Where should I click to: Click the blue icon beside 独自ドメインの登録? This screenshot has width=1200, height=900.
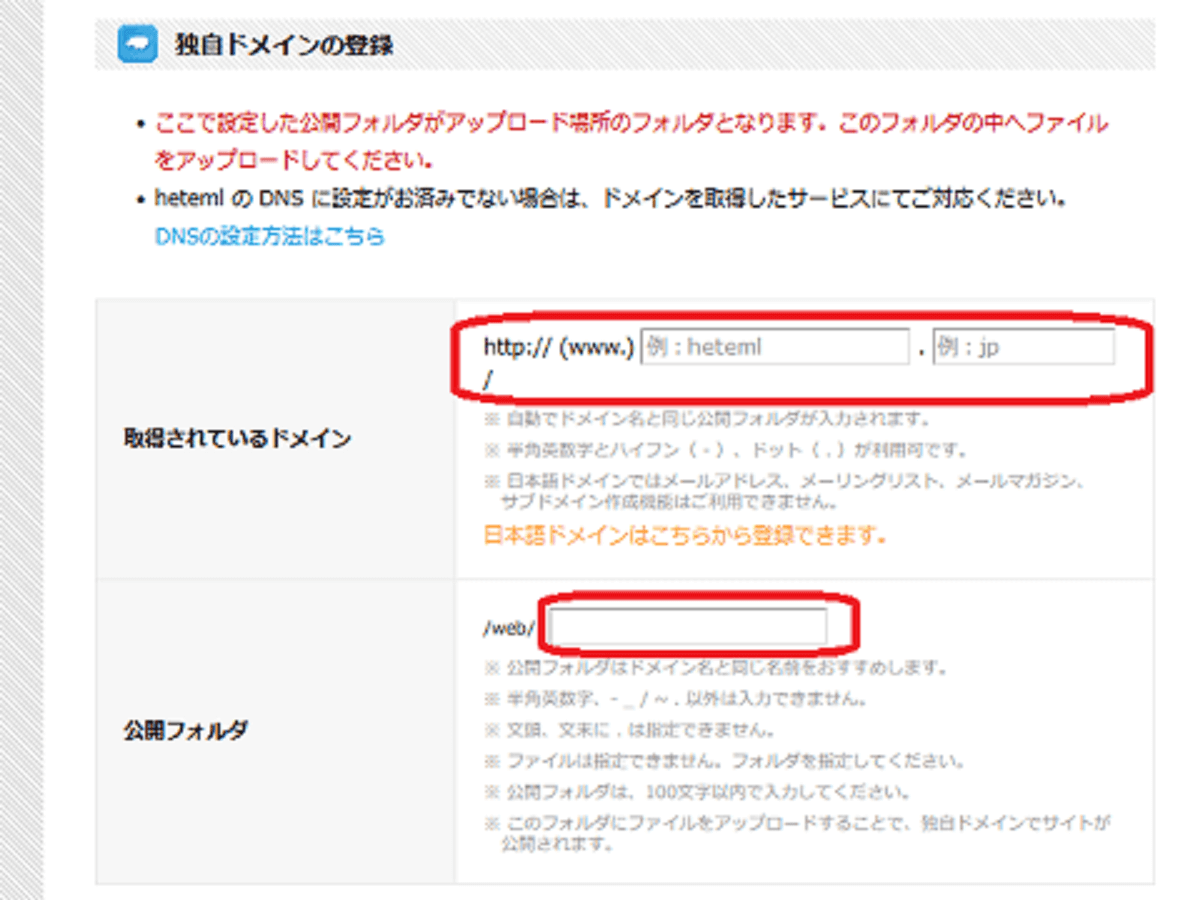click(x=137, y=45)
